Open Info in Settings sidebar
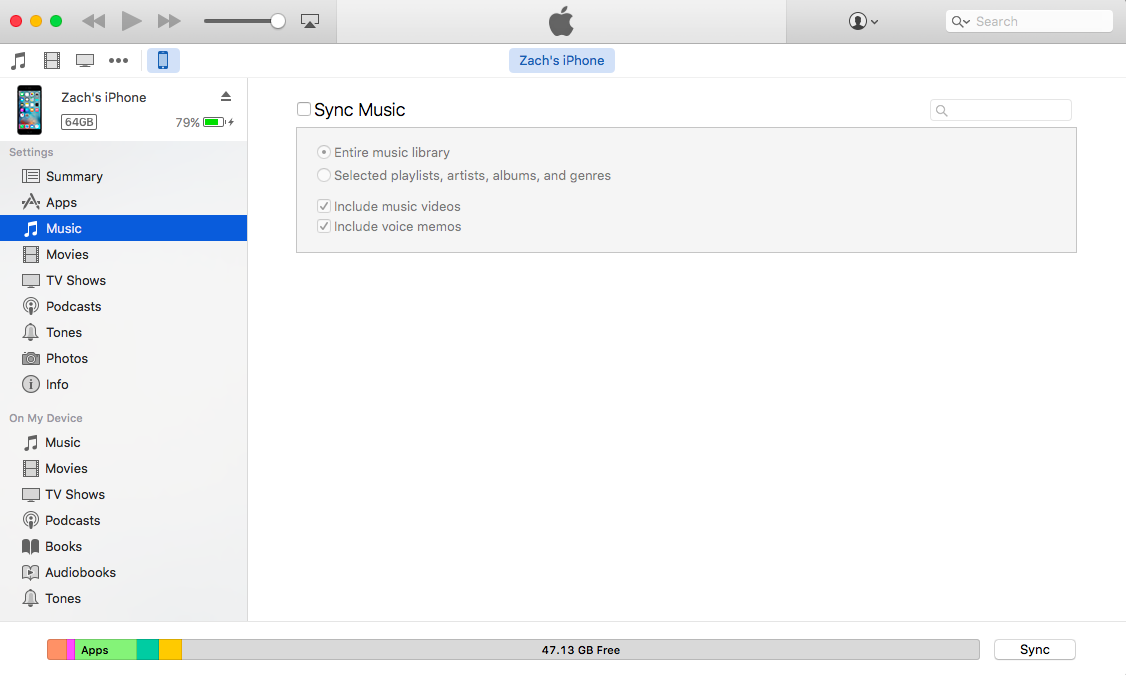The width and height of the screenshot is (1126, 675). [124, 384]
